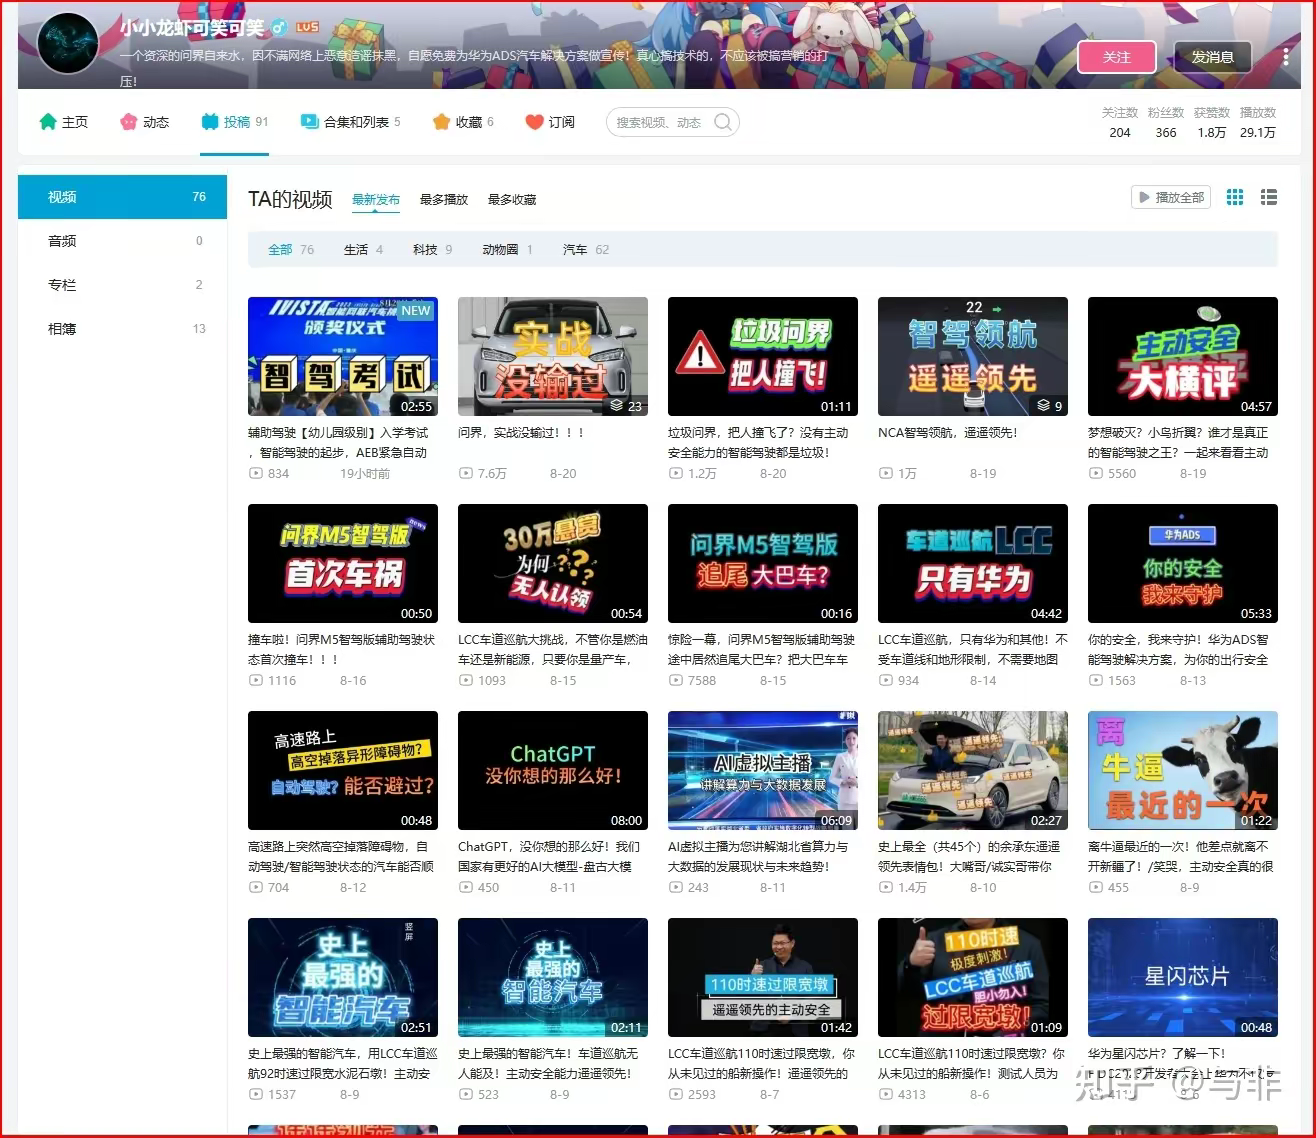Open the 垃圾问界把人撞飞 video thumbnail

tap(763, 356)
